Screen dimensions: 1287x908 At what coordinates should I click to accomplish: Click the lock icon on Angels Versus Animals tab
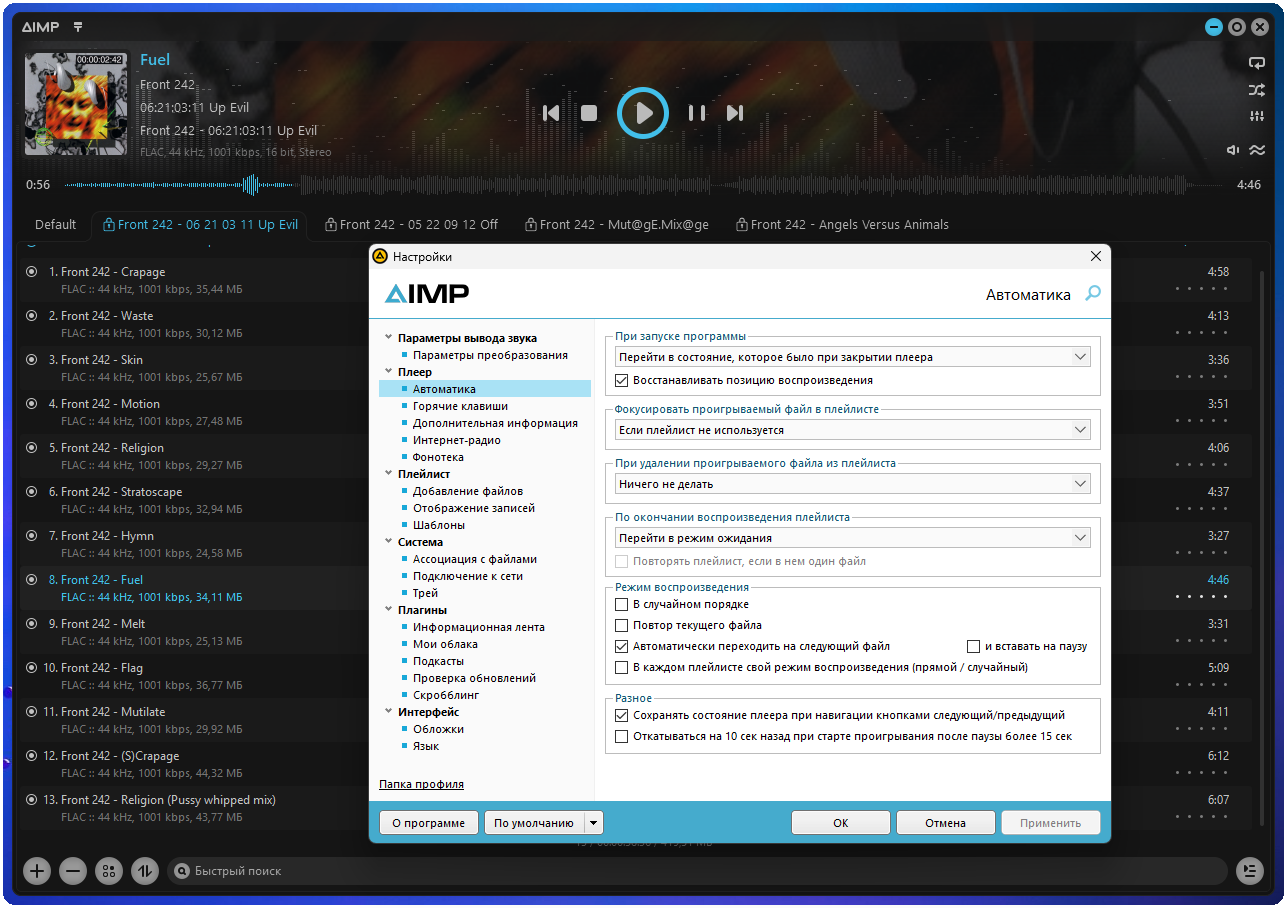[742, 225]
